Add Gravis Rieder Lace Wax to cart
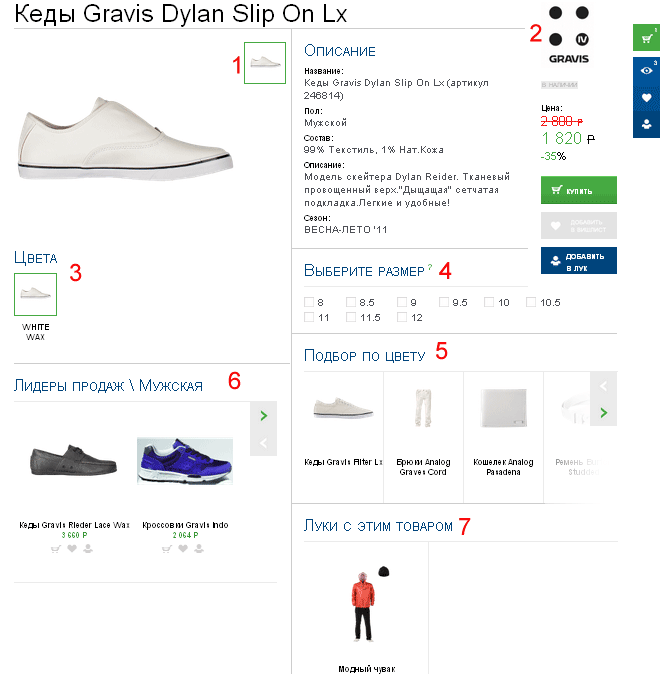The image size is (670, 674). [x=55, y=548]
